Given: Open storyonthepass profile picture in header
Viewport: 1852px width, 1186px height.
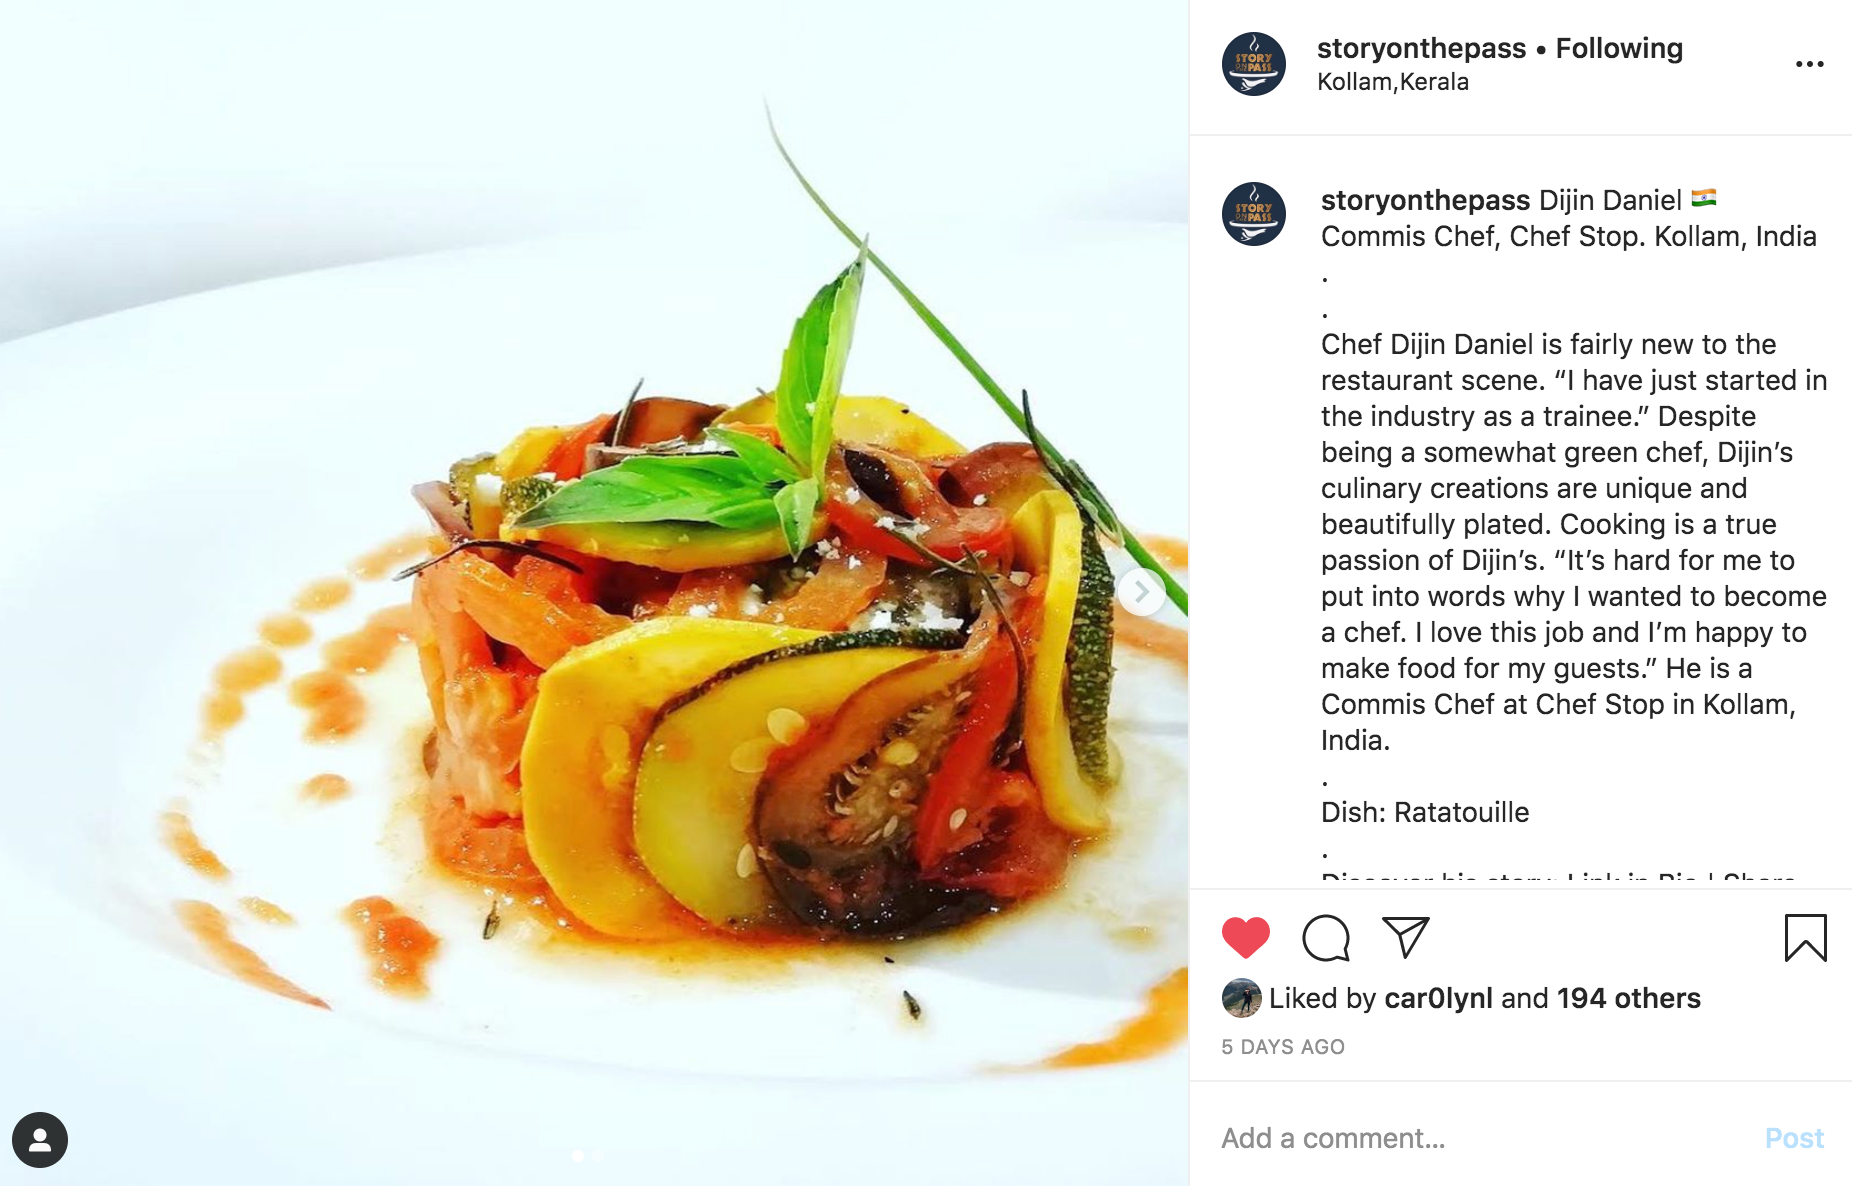Looking at the screenshot, I should pyautogui.click(x=1254, y=64).
